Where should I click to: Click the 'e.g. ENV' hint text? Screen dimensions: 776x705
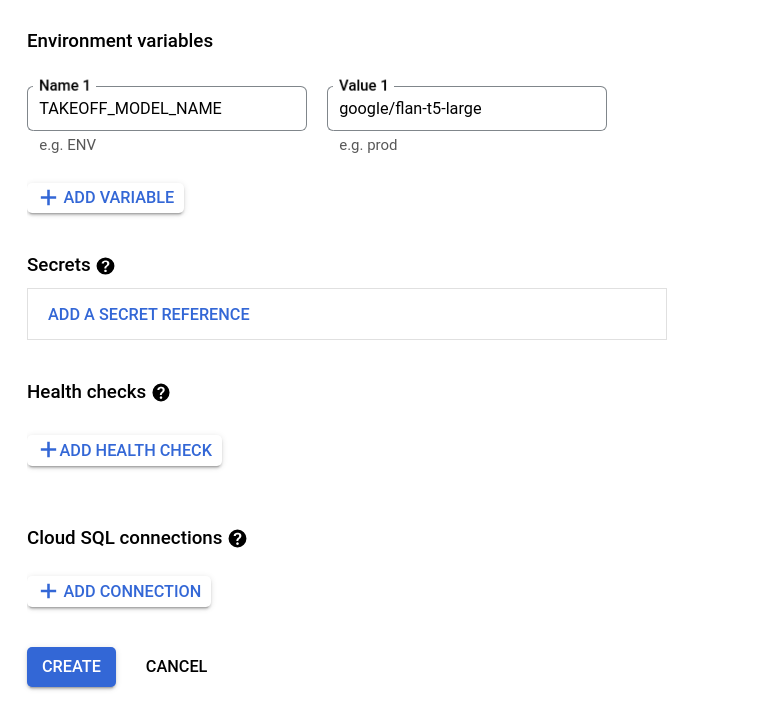[67, 145]
